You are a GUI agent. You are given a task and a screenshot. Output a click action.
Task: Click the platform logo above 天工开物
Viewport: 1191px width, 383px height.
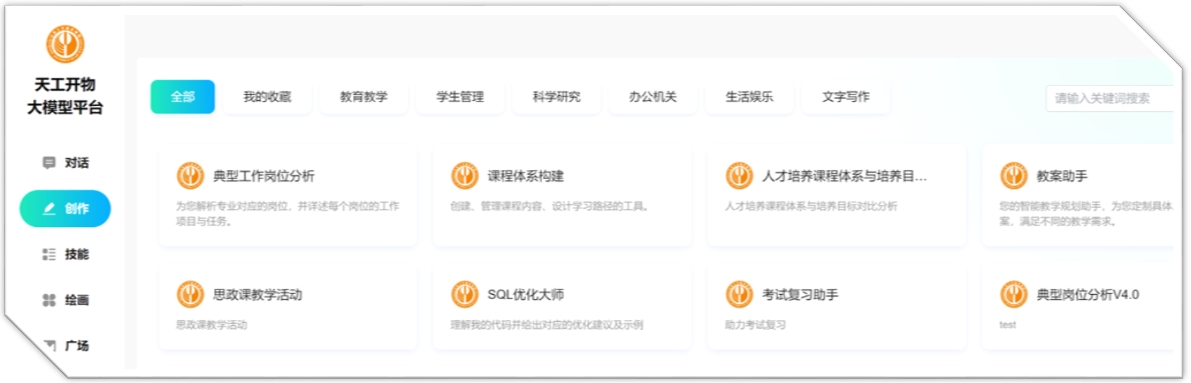[x=65, y=43]
